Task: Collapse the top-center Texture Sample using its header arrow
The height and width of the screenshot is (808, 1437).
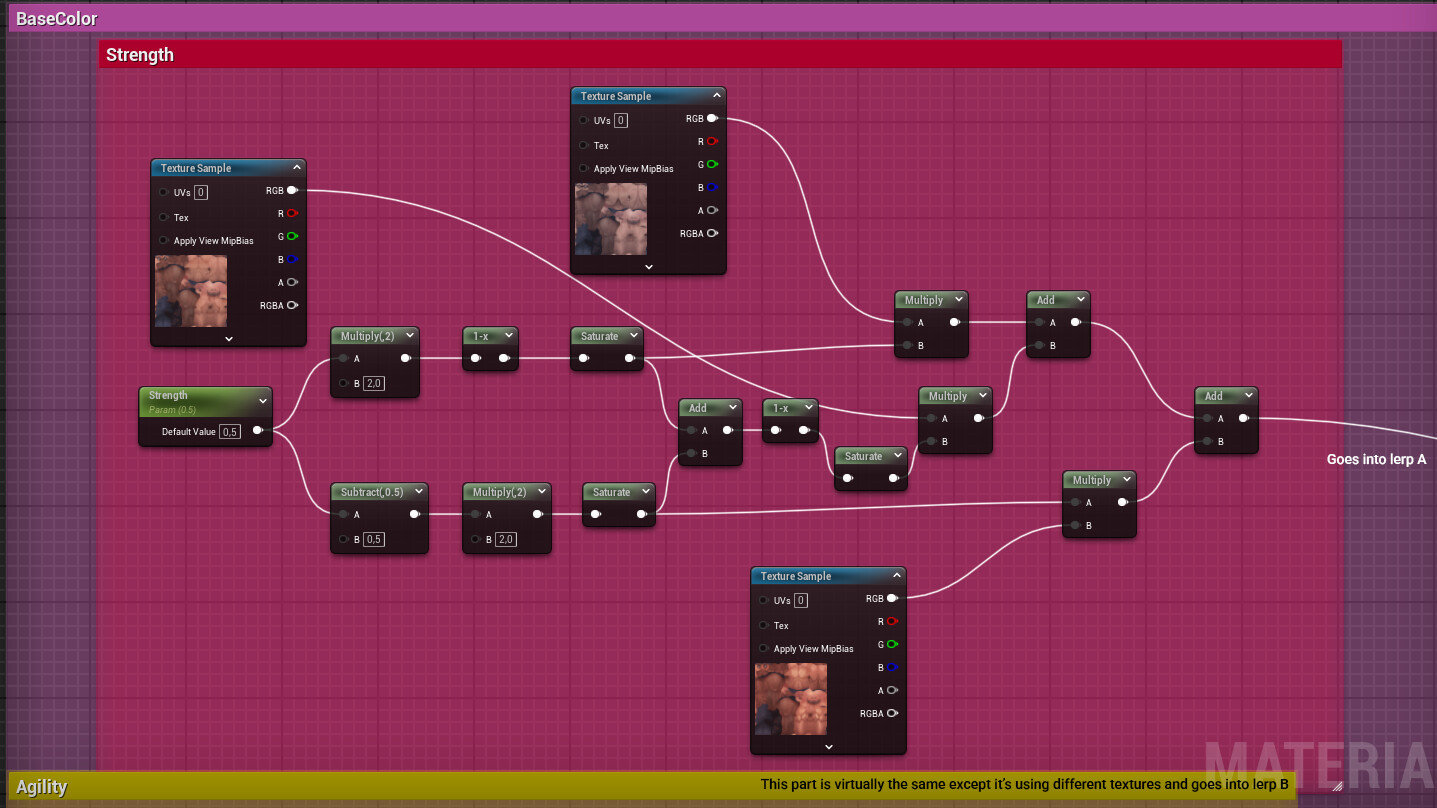Action: pyautogui.click(x=717, y=96)
